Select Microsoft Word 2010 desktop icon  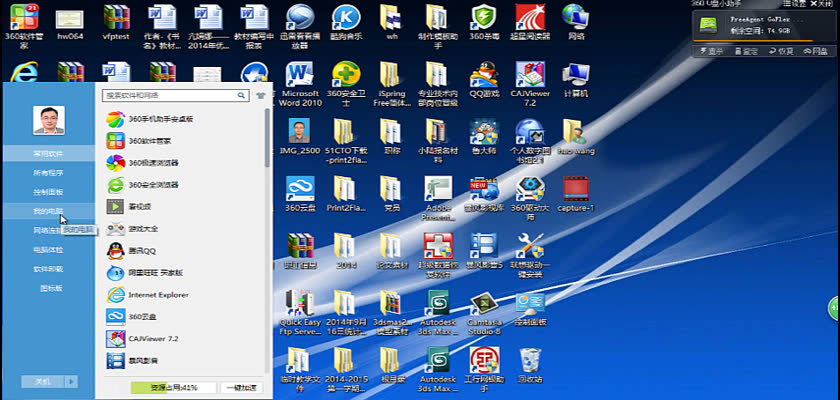[300, 85]
